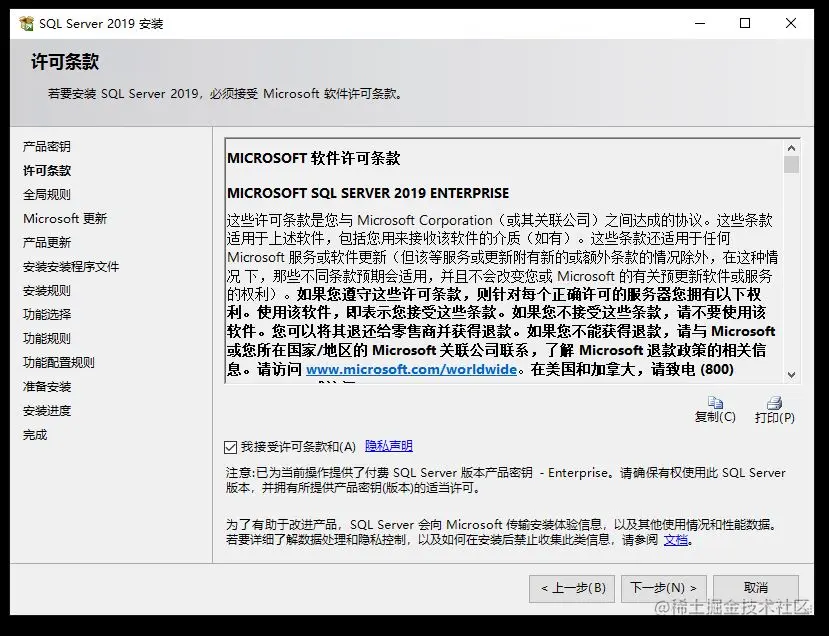Open the www.microsoft.com/worldwide link
Screen dimensions: 829x636
(x=411, y=369)
